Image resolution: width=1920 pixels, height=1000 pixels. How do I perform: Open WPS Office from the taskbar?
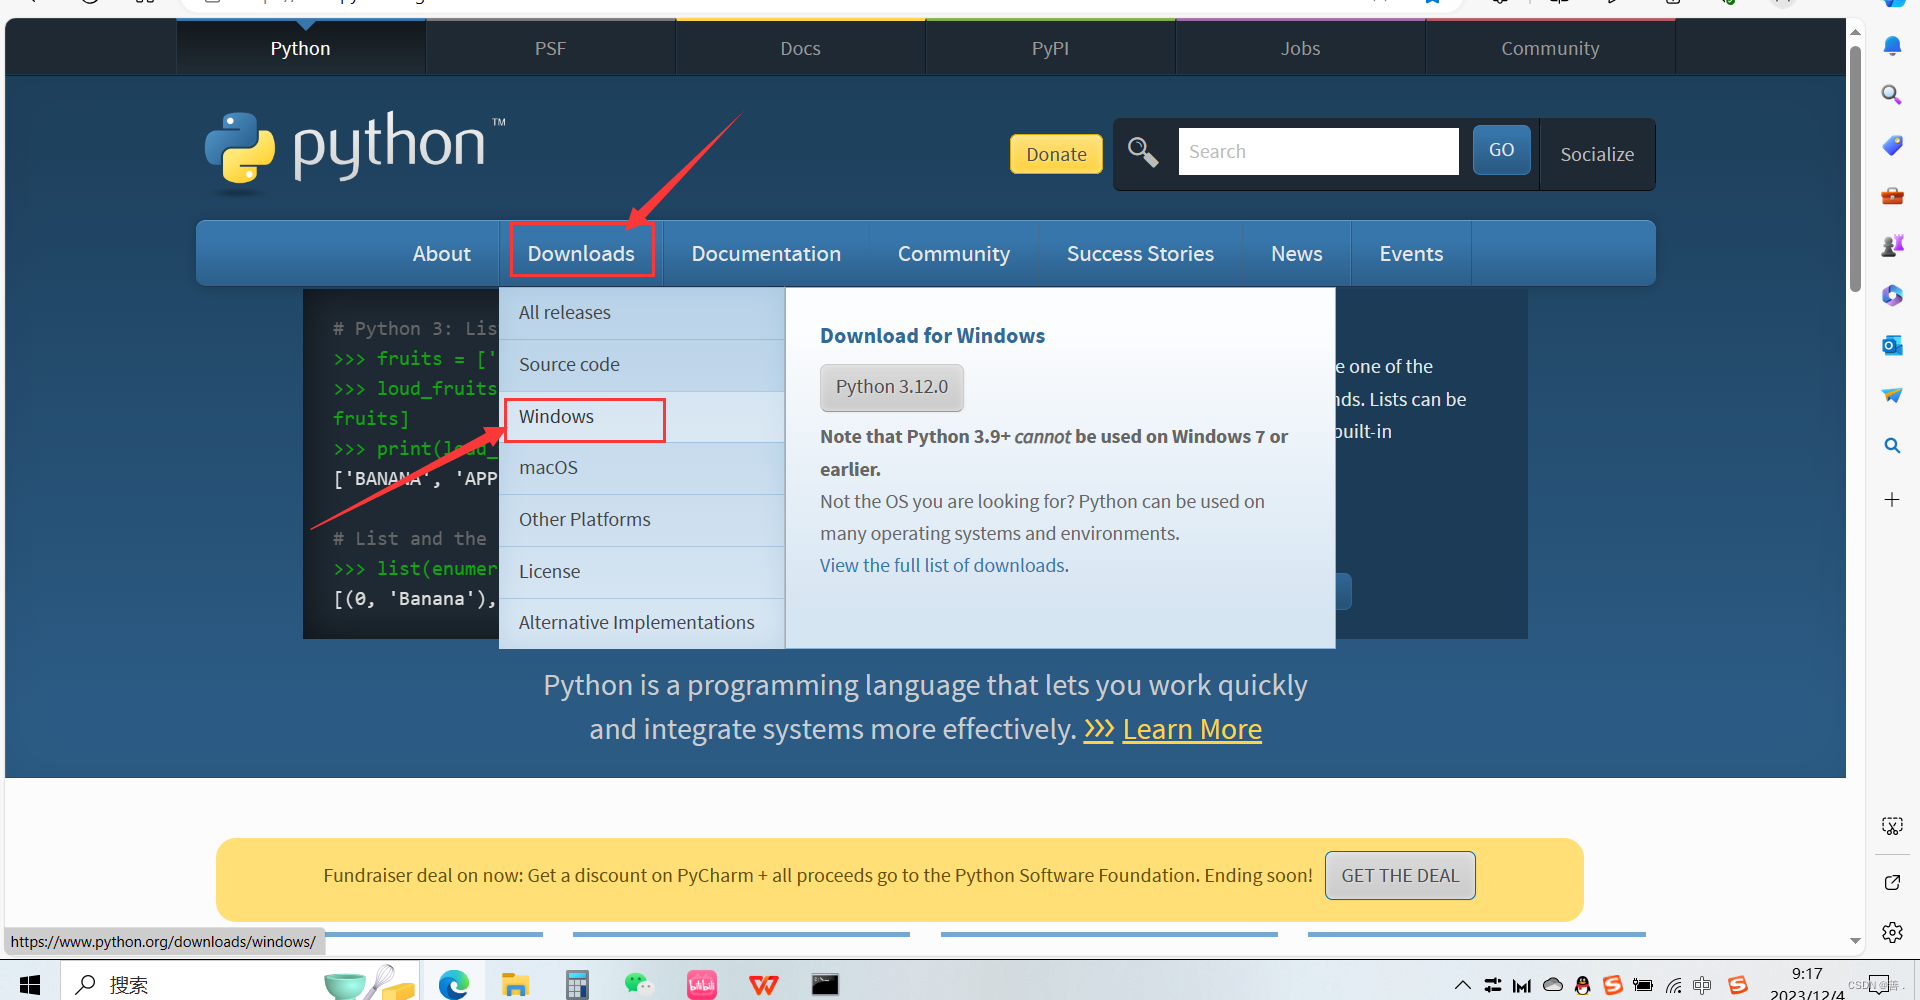click(x=764, y=985)
